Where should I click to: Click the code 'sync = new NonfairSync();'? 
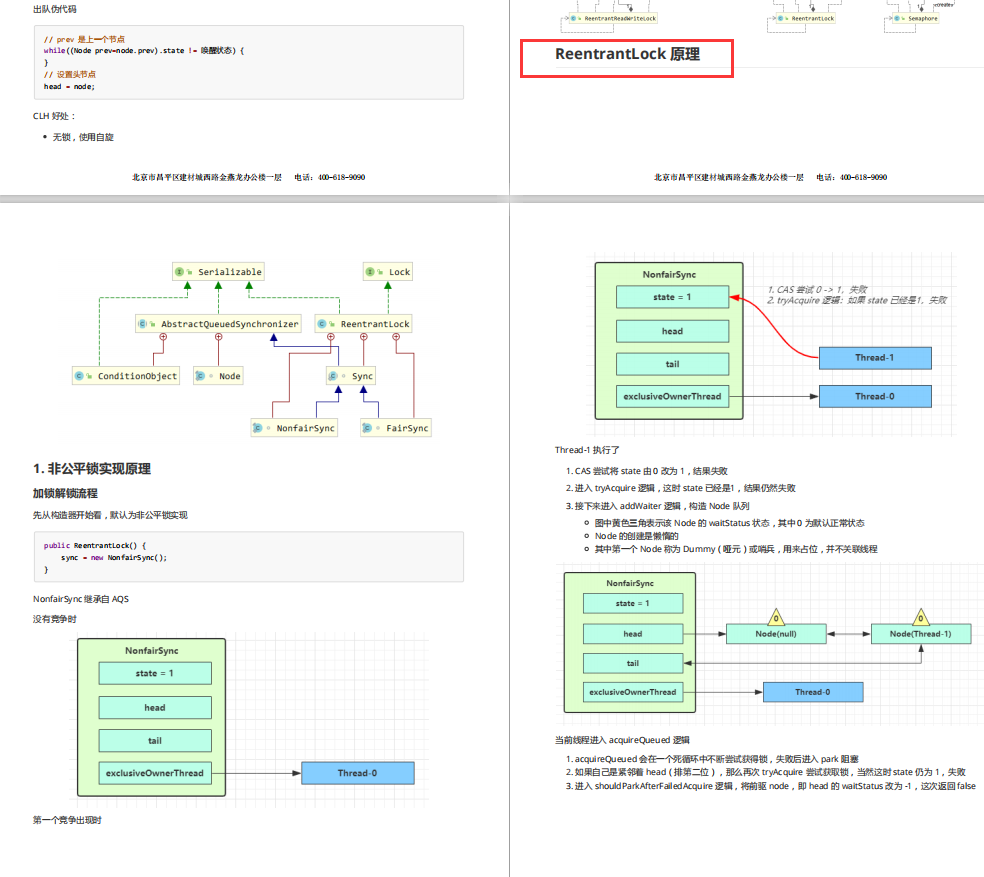click(114, 557)
